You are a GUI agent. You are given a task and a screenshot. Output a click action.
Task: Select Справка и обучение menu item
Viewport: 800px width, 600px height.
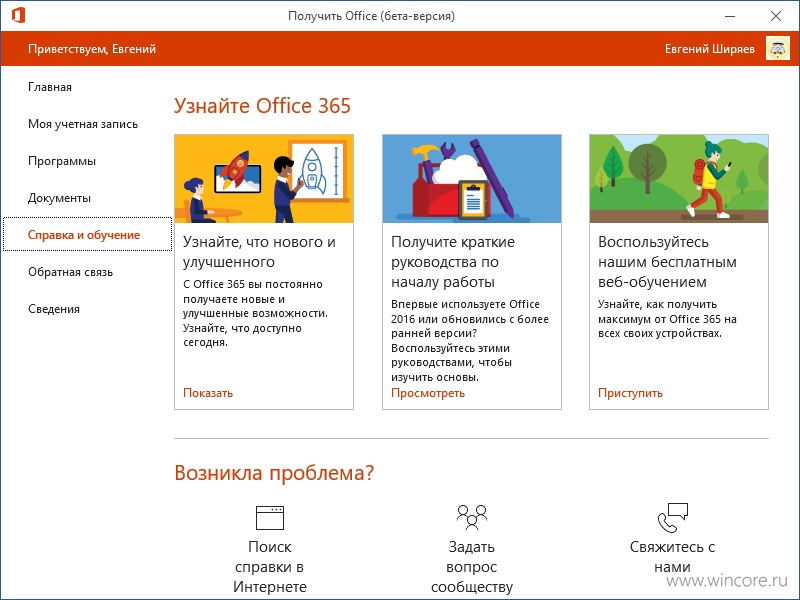coord(87,234)
